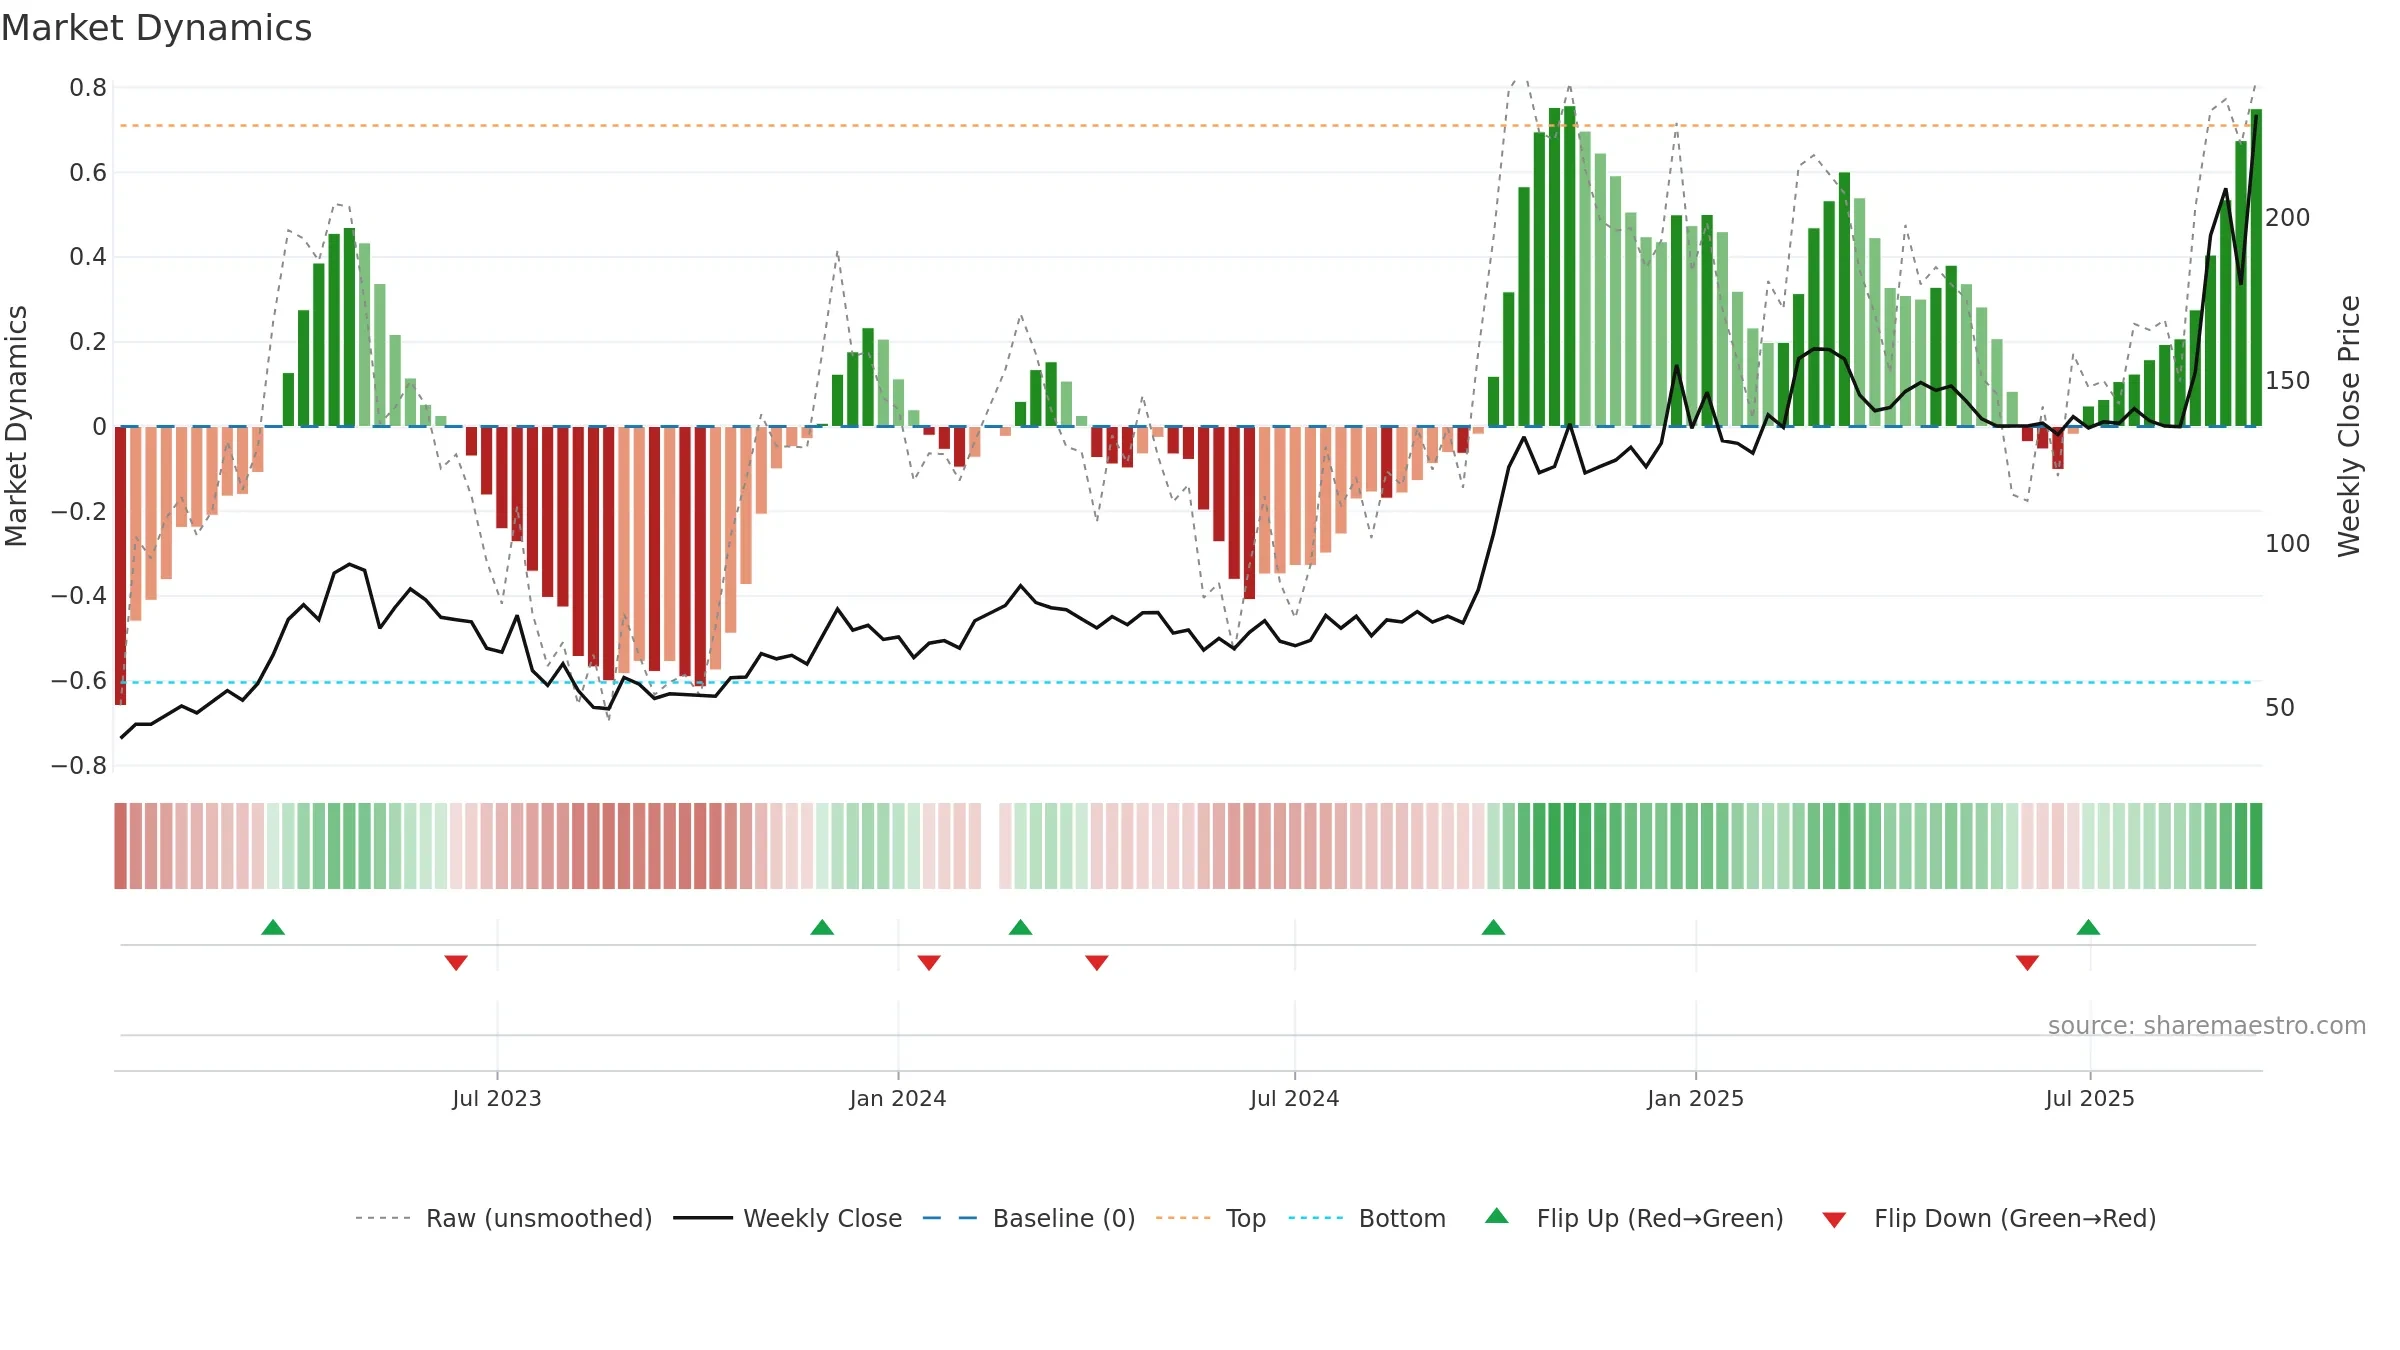Click the green flip-up marker around Mar 2024
This screenshot has height=1350, width=2400.
(1021, 927)
